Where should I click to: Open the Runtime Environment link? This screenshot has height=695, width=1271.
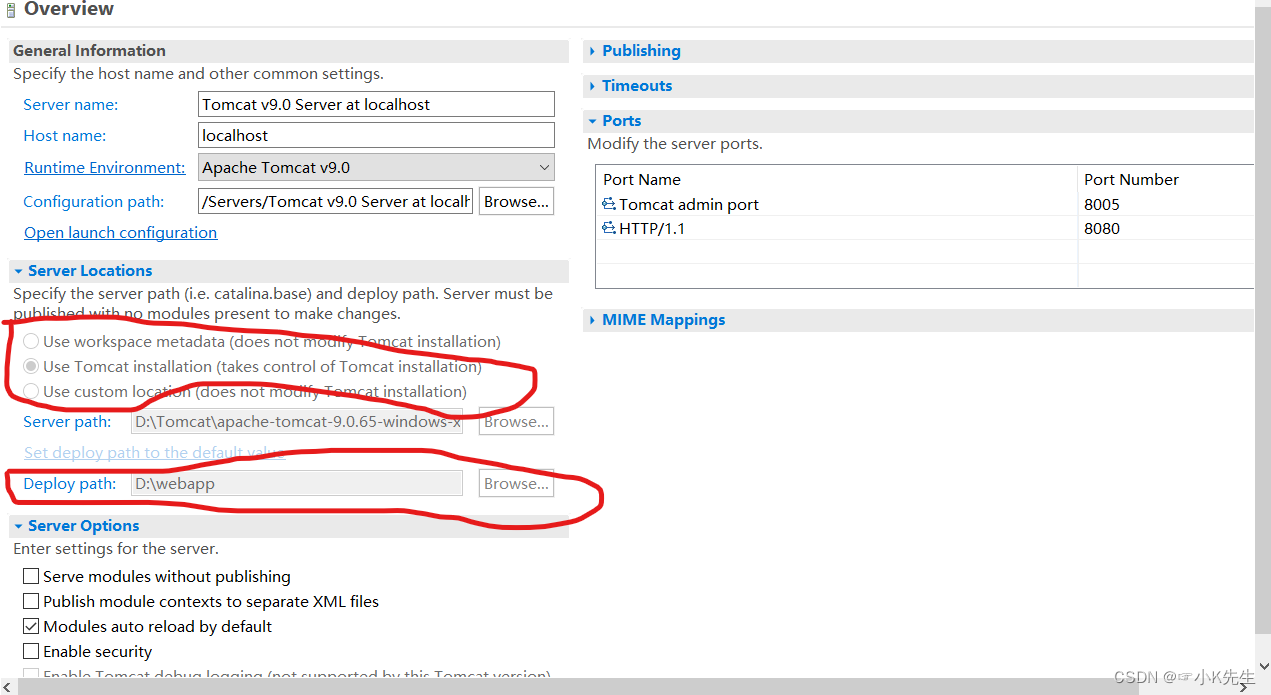click(x=105, y=167)
